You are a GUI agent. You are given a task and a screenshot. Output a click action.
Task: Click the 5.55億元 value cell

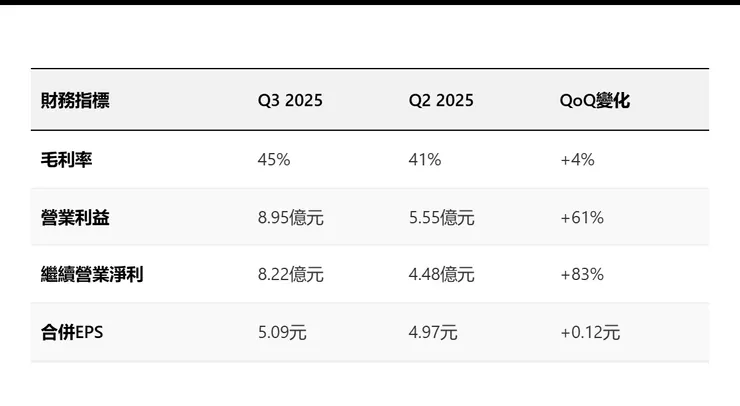pyautogui.click(x=441, y=217)
